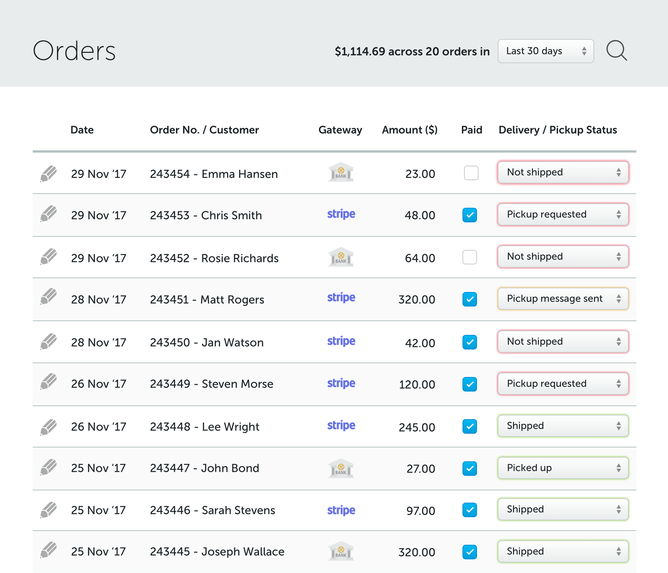Image resolution: width=668 pixels, height=573 pixels.
Task: Edit order 243451 with the pencil icon
Action: pos(49,299)
